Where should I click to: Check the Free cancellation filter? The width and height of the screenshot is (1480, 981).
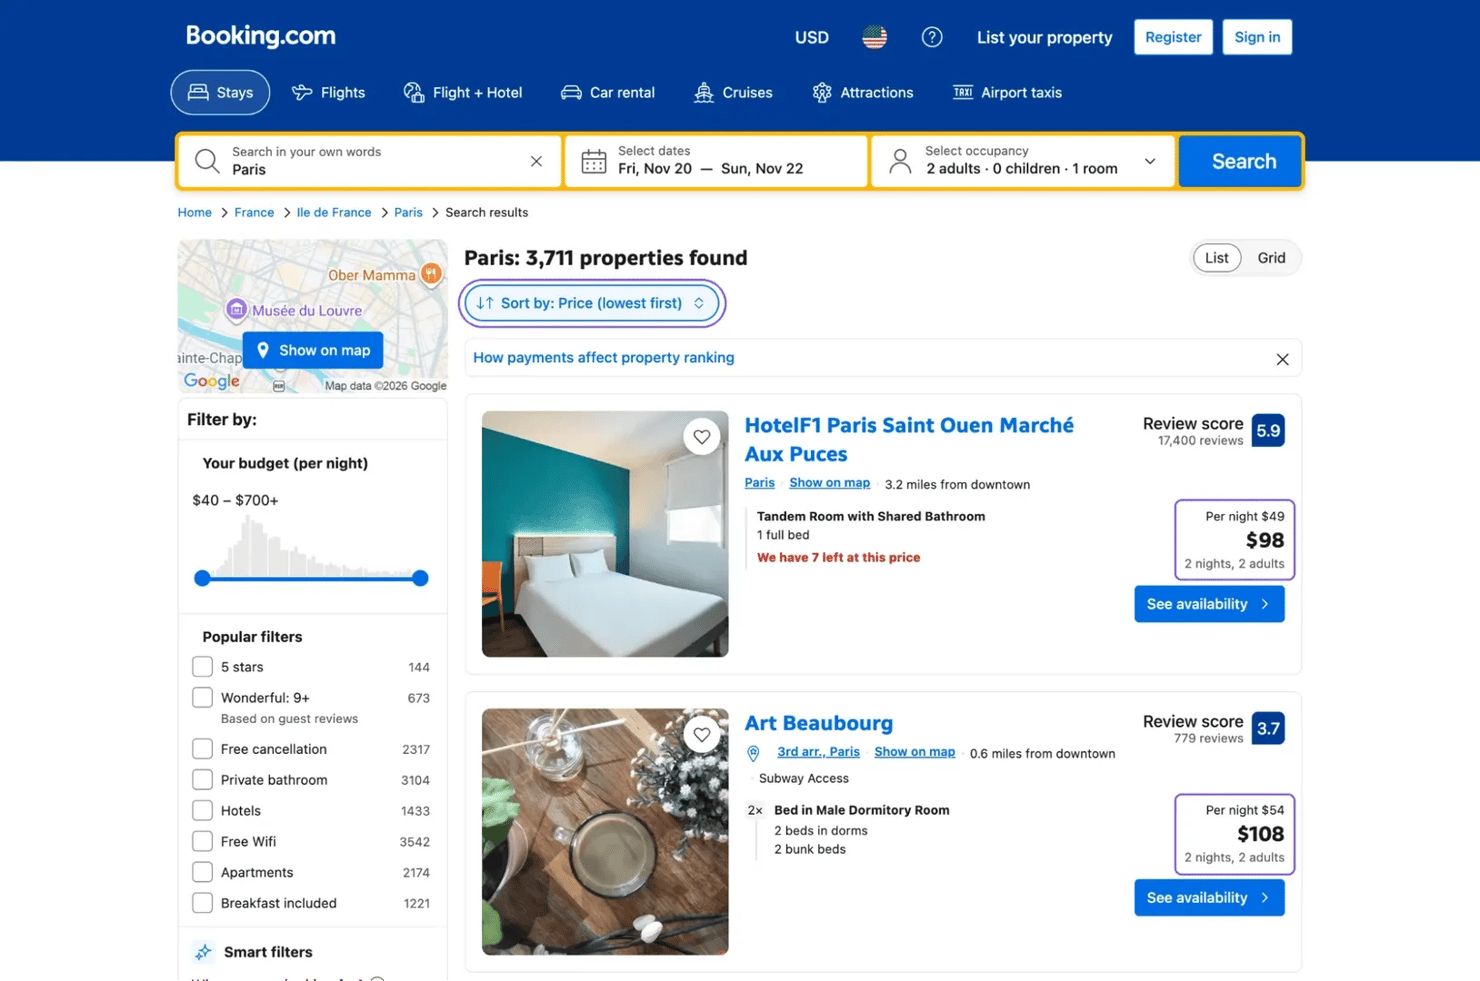(x=202, y=749)
